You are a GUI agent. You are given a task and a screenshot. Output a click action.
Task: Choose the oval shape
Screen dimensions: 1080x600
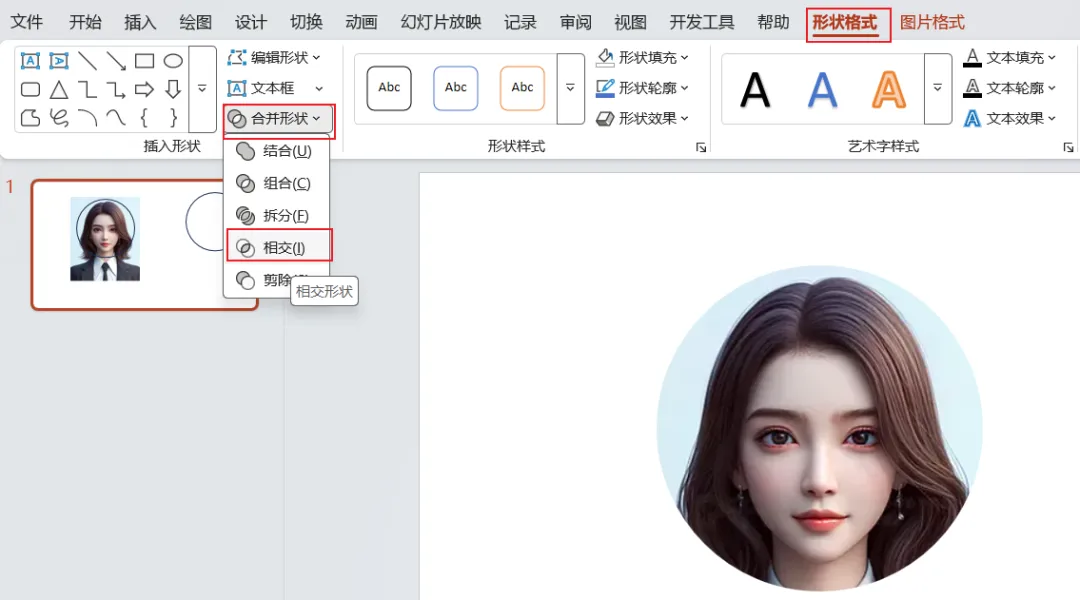click(173, 61)
